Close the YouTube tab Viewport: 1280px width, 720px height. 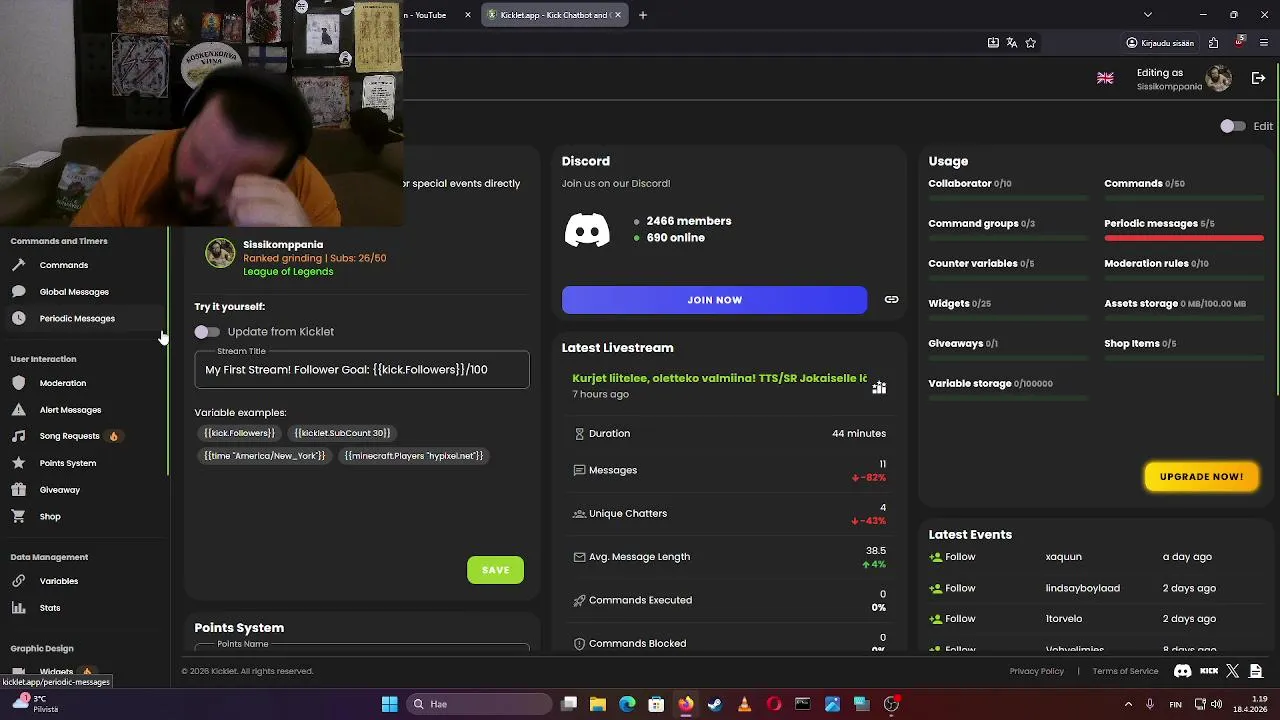click(x=469, y=15)
